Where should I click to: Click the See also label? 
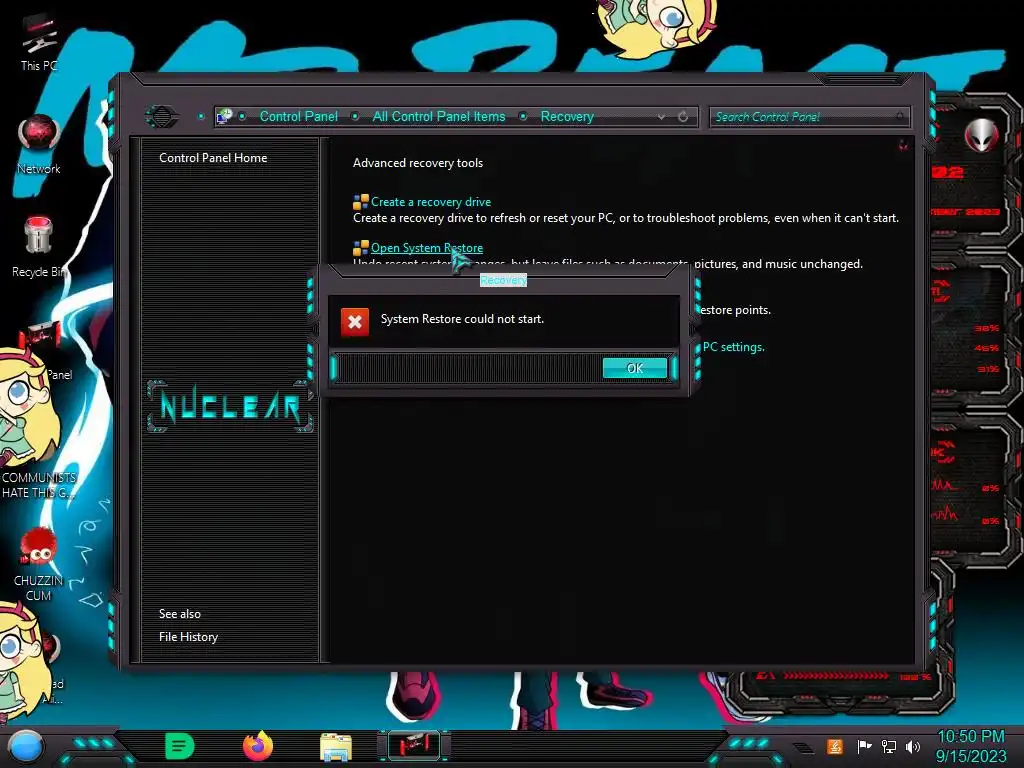click(180, 614)
